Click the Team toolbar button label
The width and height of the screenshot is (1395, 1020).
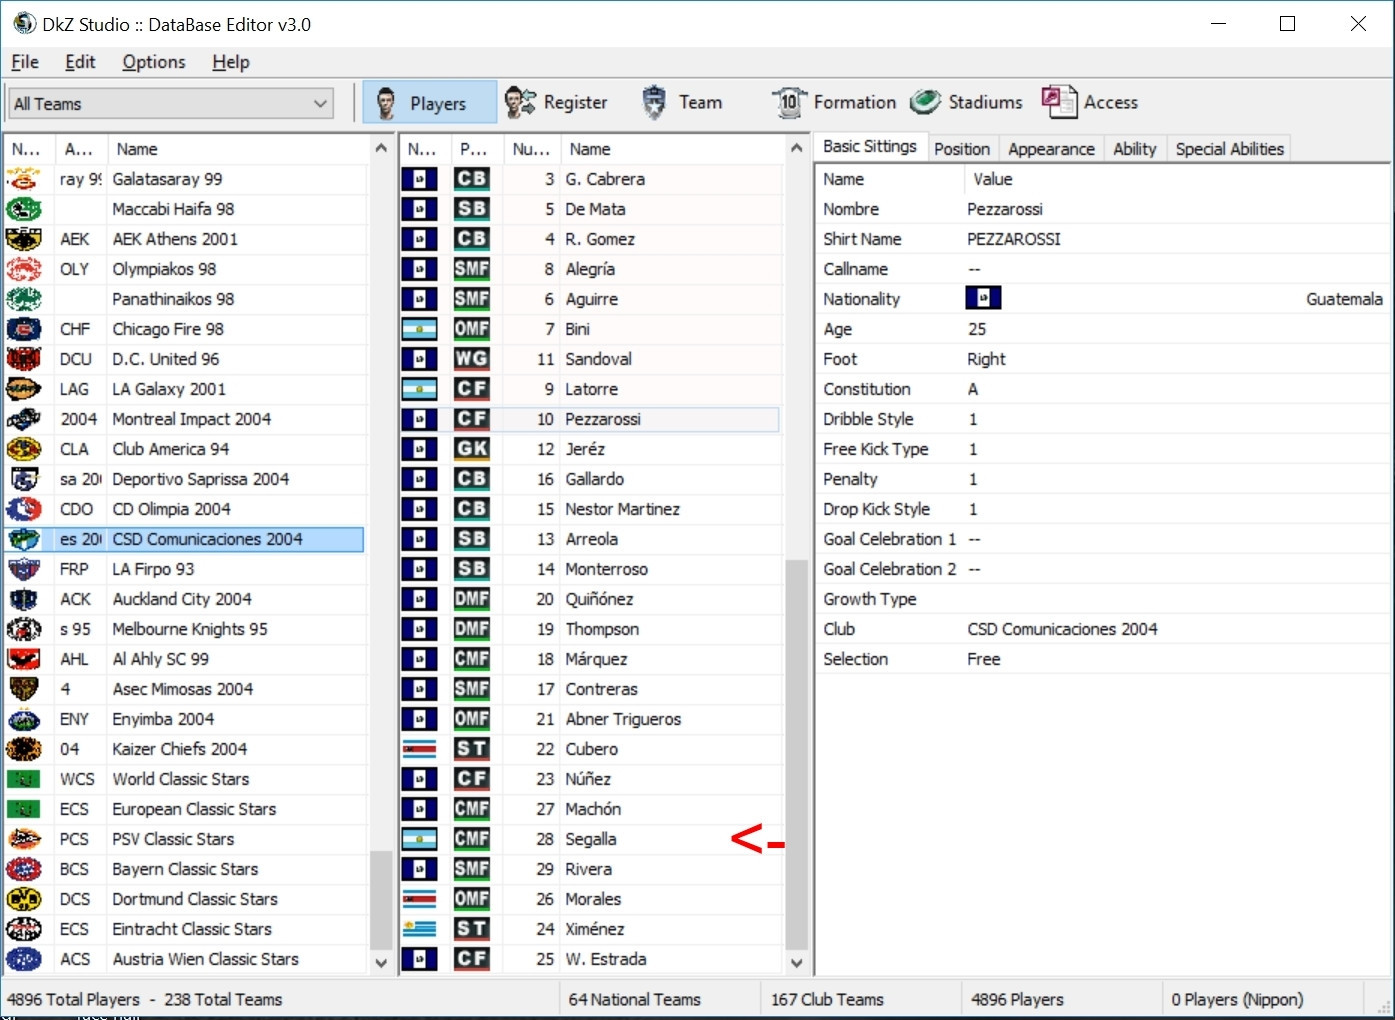(x=700, y=102)
